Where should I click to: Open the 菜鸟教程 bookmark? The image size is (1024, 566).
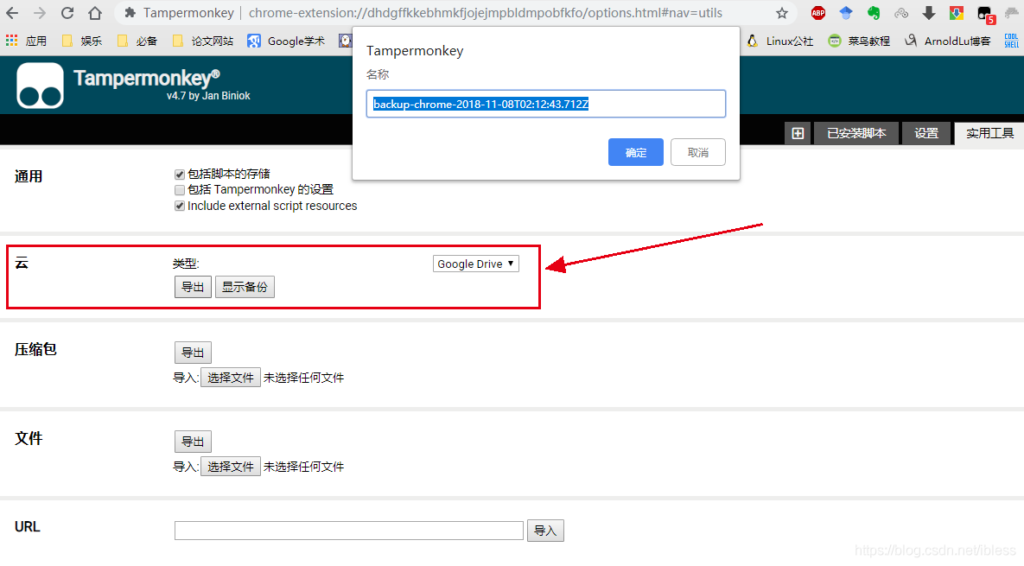tap(859, 41)
